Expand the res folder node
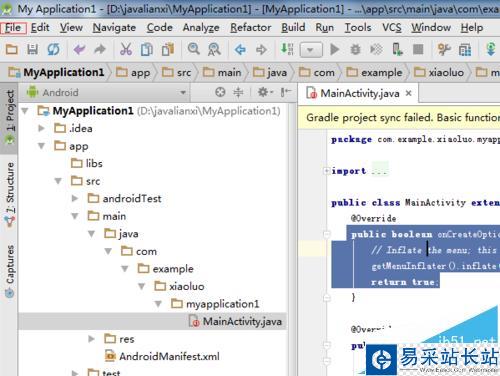 (x=92, y=339)
